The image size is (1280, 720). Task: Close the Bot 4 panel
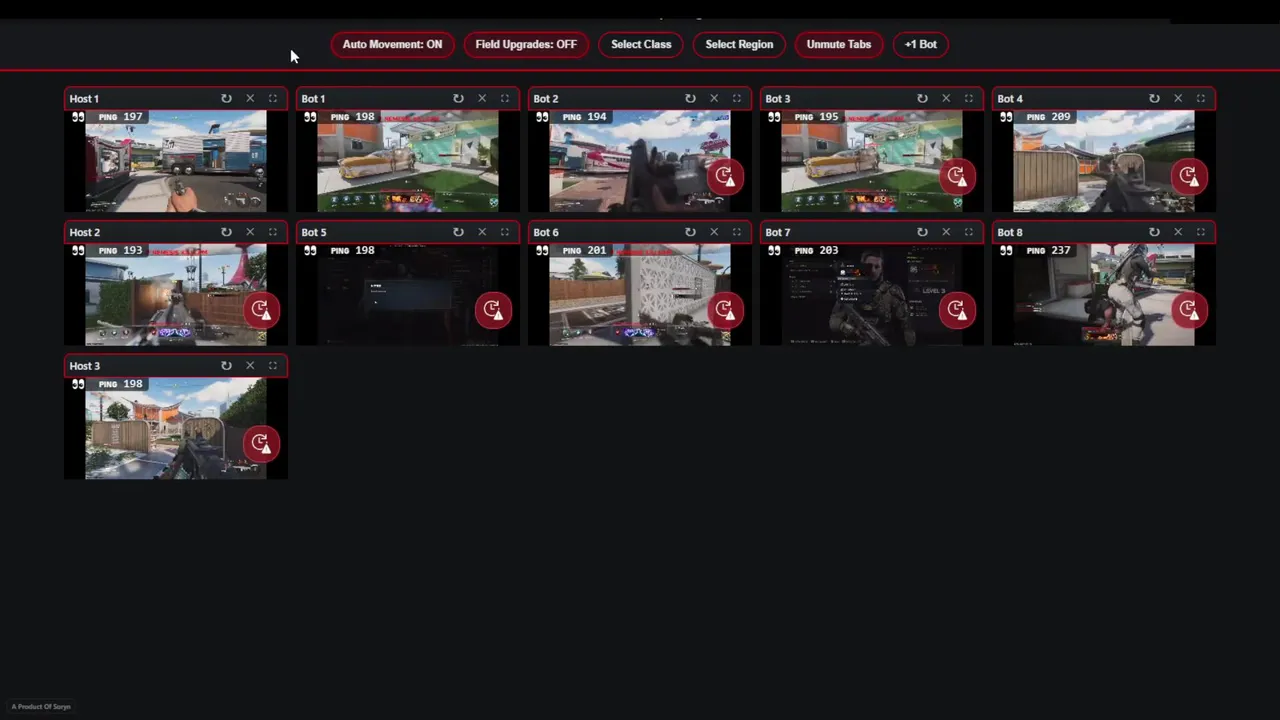[x=1178, y=99]
